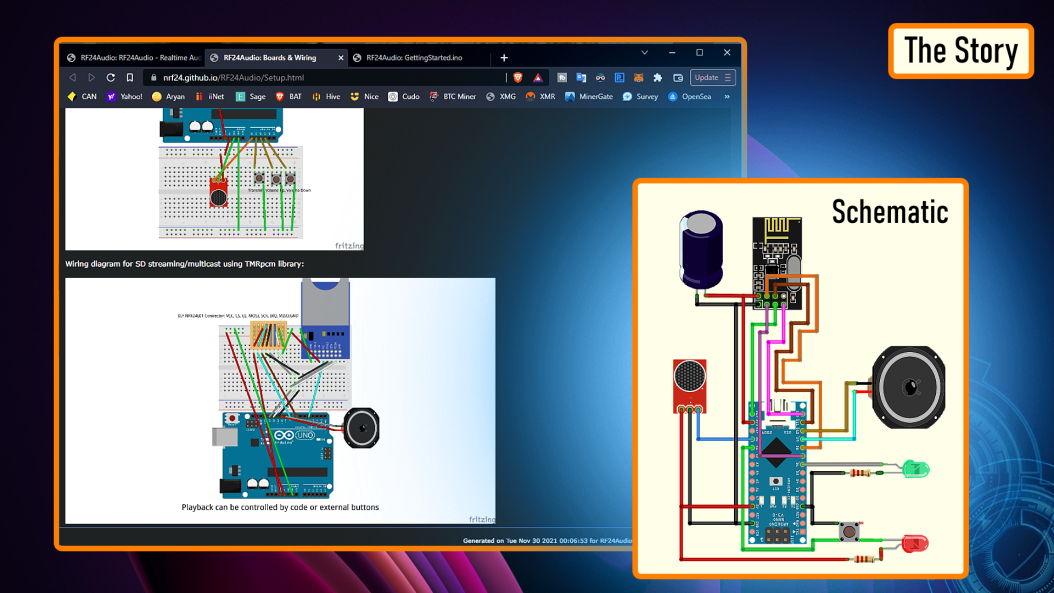
Task: Go back to the previous page
Action: tap(73, 77)
